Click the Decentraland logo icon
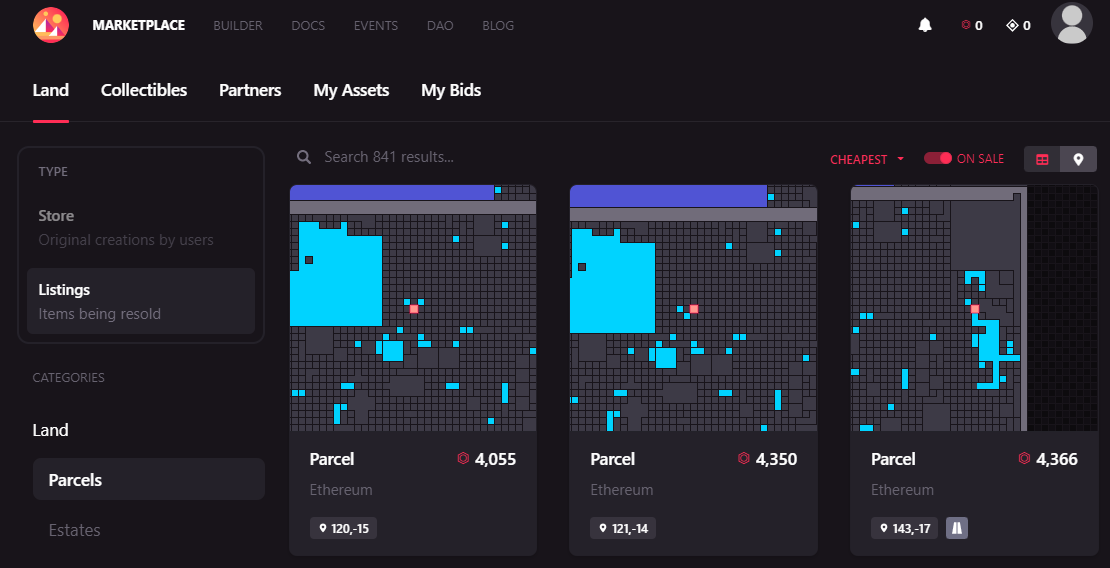This screenshot has width=1110, height=568. point(51,25)
